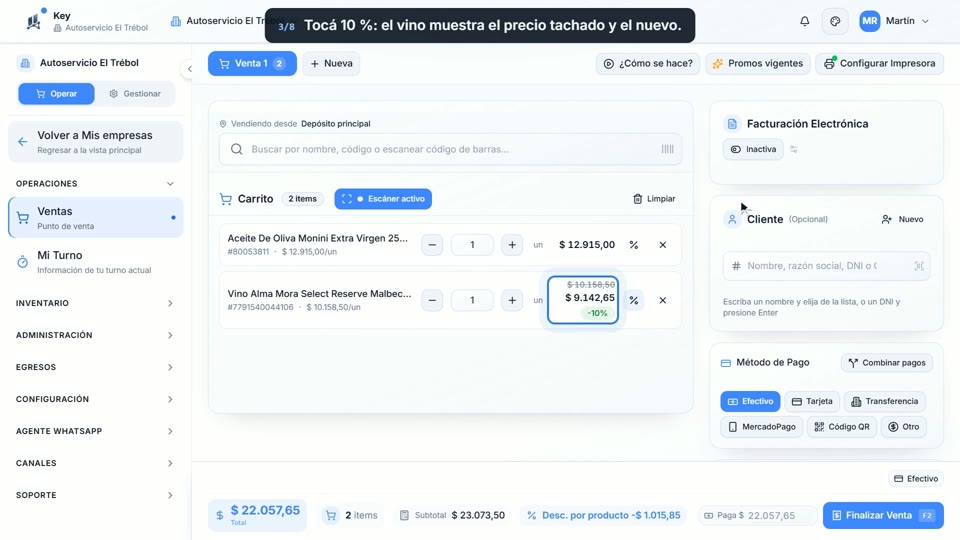Collapse the sidebar with the chevron handle
Screen dimensions: 960x540
pyautogui.click(x=189, y=69)
